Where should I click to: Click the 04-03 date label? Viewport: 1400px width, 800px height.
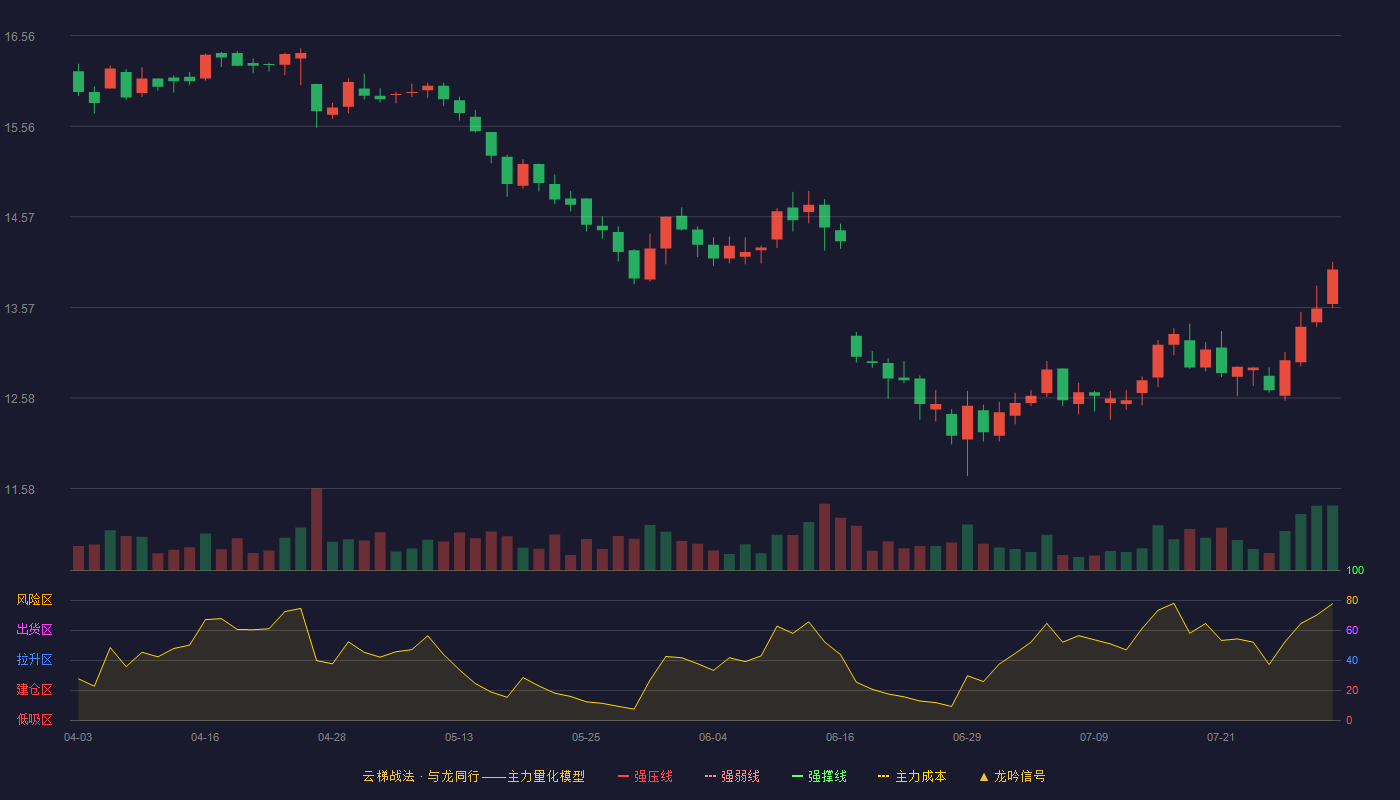pos(78,737)
